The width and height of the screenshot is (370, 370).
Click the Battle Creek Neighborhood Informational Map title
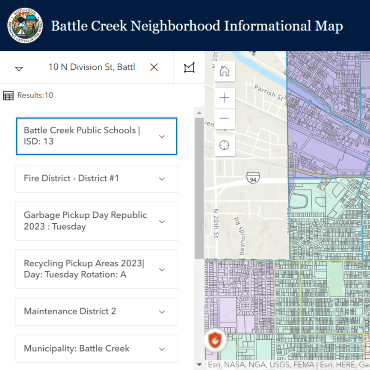pyautogui.click(x=197, y=26)
